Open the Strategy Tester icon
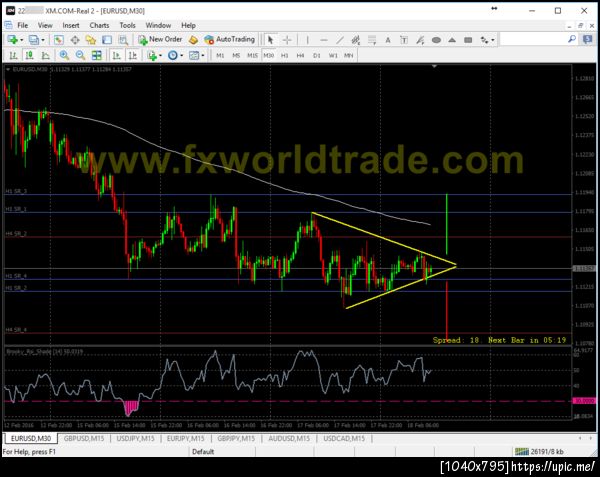Screen dimensions: 600x477 click(x=123, y=40)
